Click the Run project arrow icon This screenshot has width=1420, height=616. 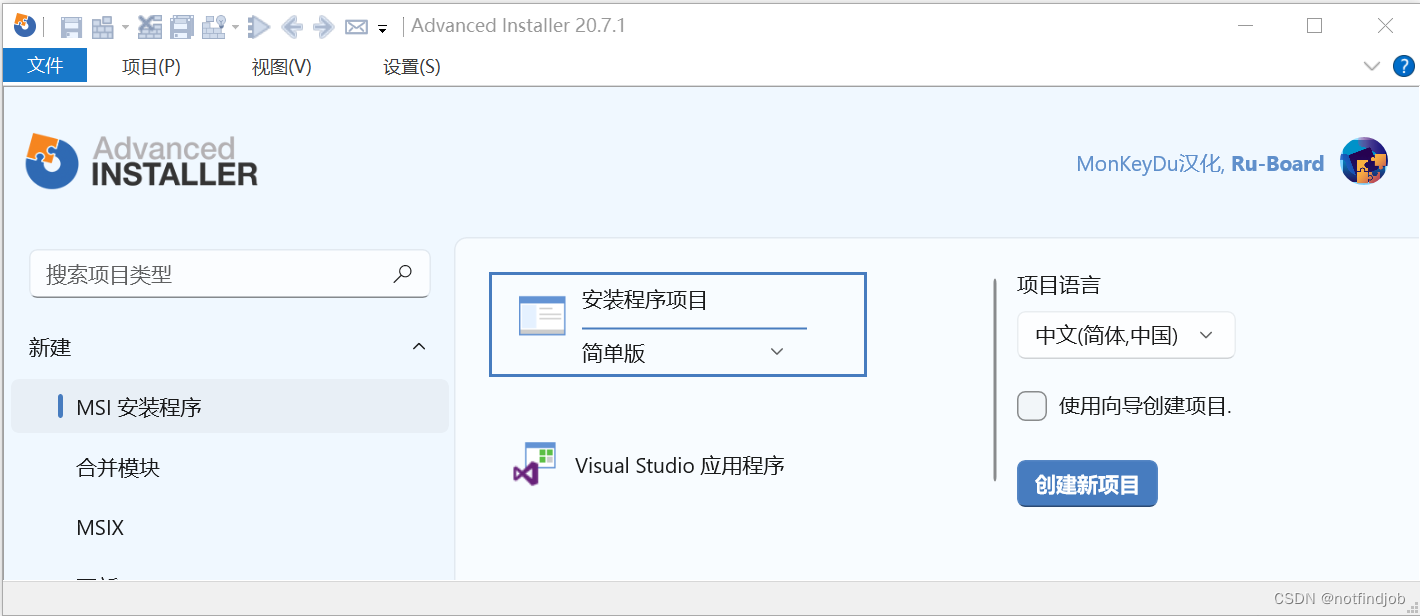(x=259, y=26)
